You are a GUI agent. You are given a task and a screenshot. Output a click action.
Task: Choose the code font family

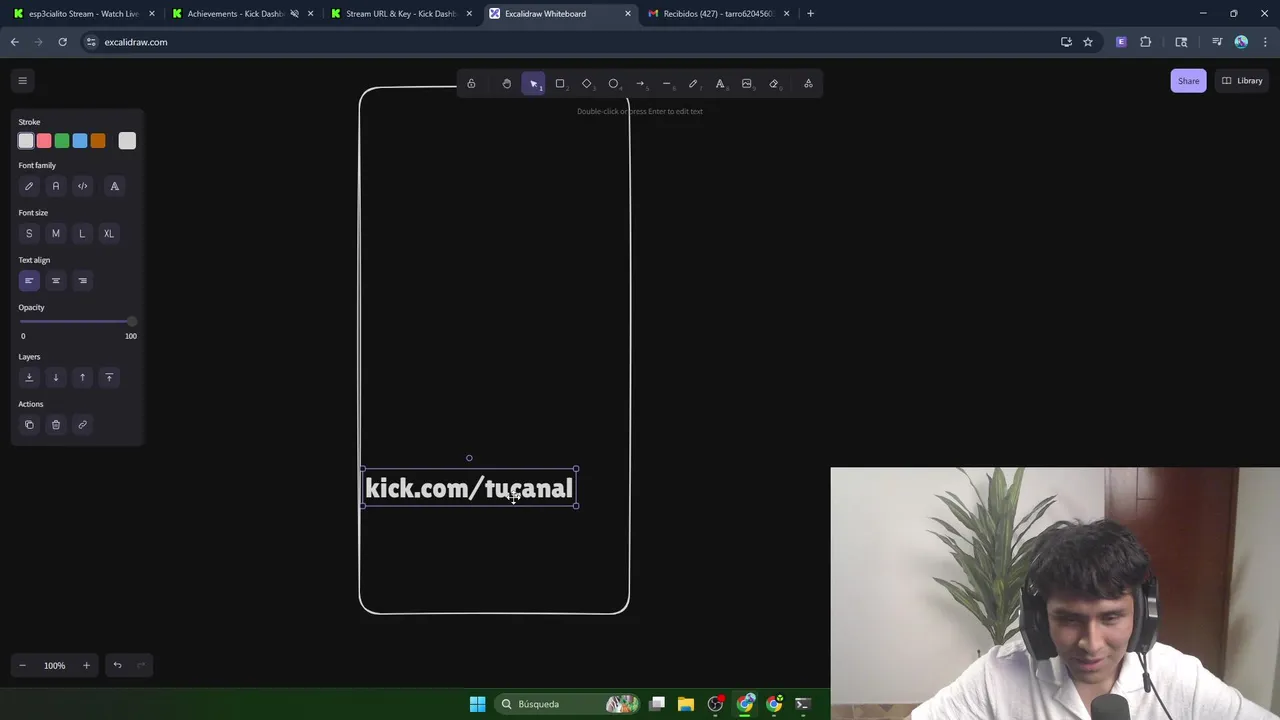click(x=83, y=186)
